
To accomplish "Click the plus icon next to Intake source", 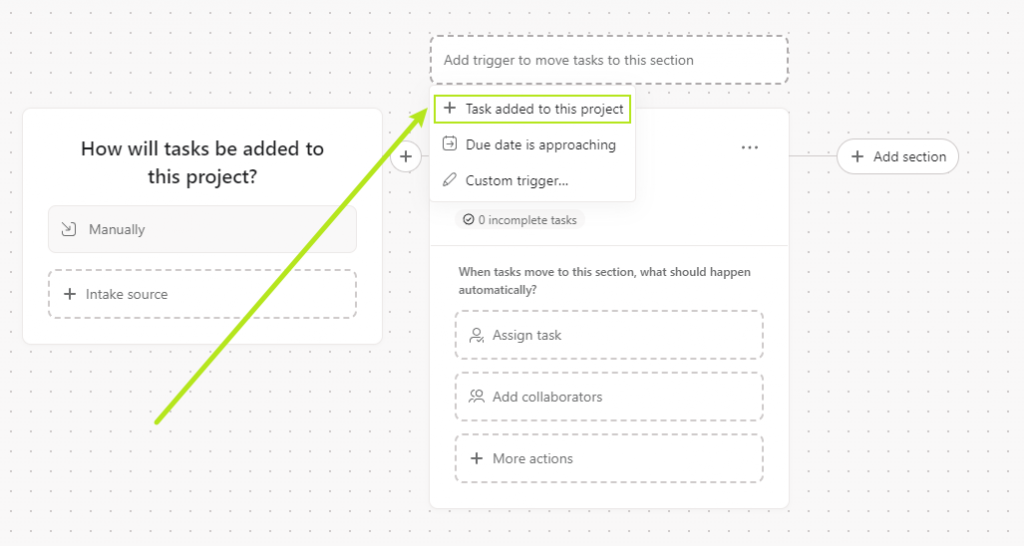I will click(x=69, y=294).
